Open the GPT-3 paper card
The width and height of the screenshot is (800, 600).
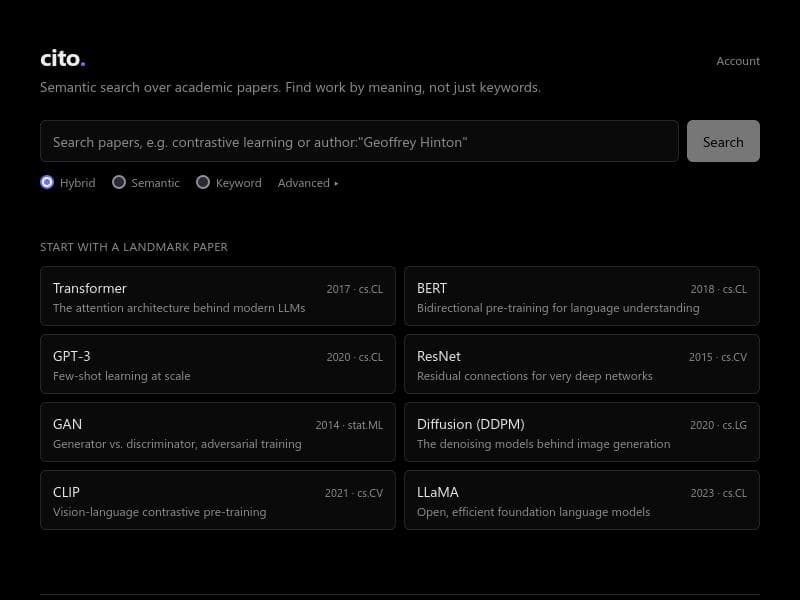click(x=218, y=364)
